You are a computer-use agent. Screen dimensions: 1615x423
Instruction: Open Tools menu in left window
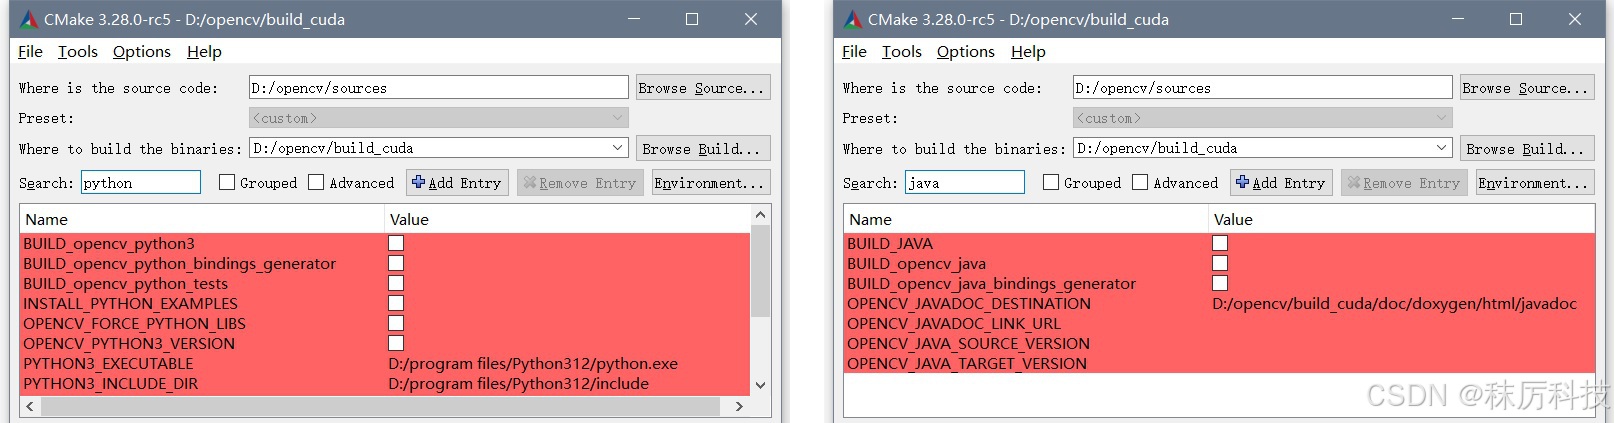pyautogui.click(x=78, y=51)
